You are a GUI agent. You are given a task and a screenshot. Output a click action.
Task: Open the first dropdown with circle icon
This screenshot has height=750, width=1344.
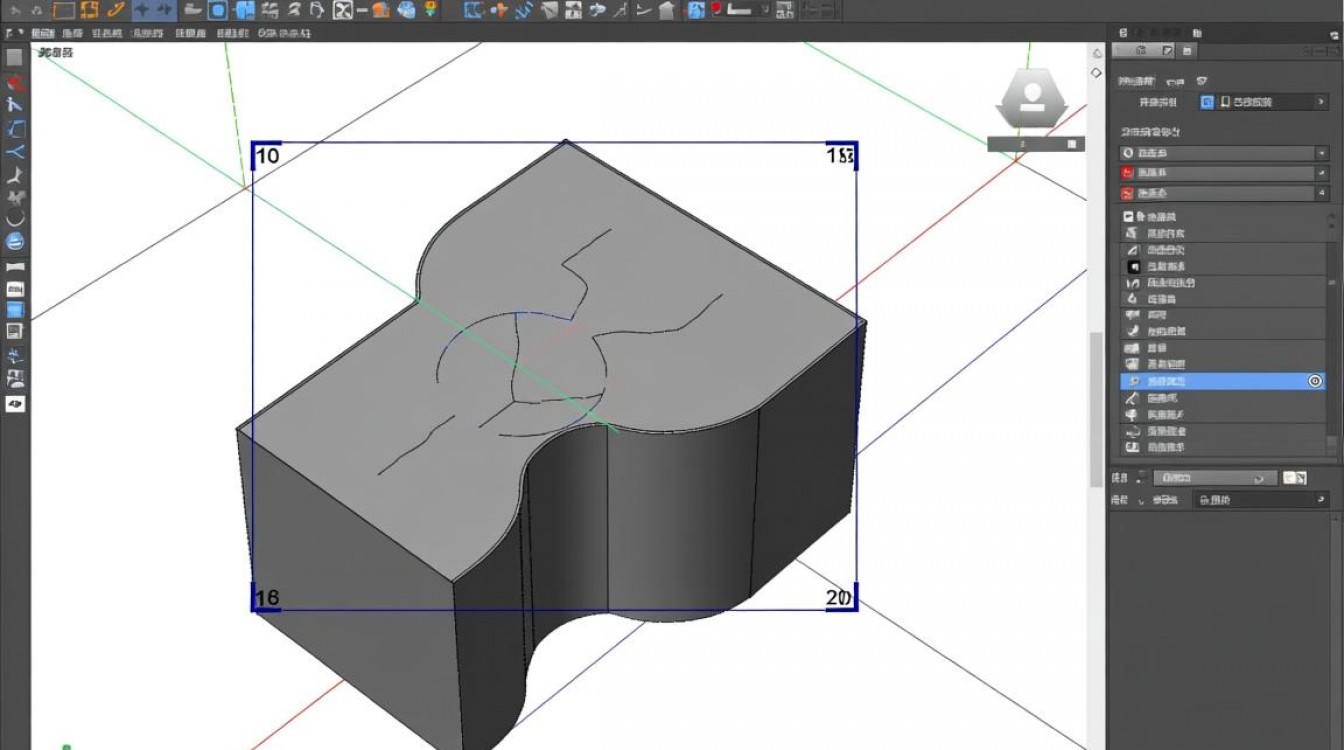point(1222,153)
